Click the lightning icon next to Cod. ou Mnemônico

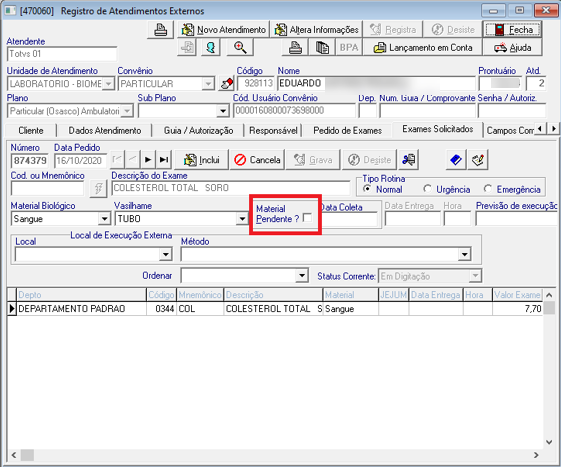coord(98,188)
